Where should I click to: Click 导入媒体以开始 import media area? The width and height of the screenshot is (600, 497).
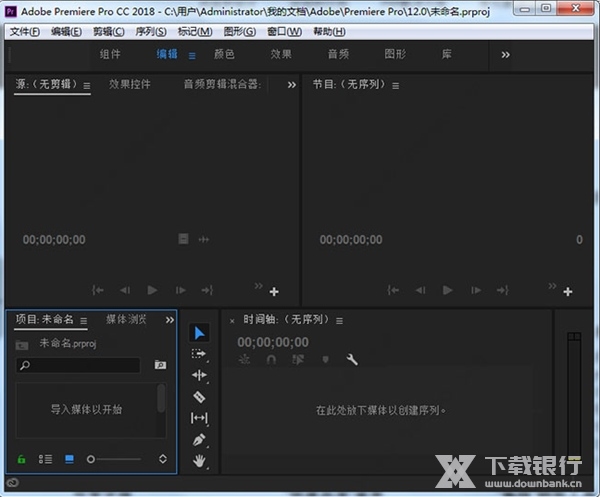pyautogui.click(x=86, y=409)
